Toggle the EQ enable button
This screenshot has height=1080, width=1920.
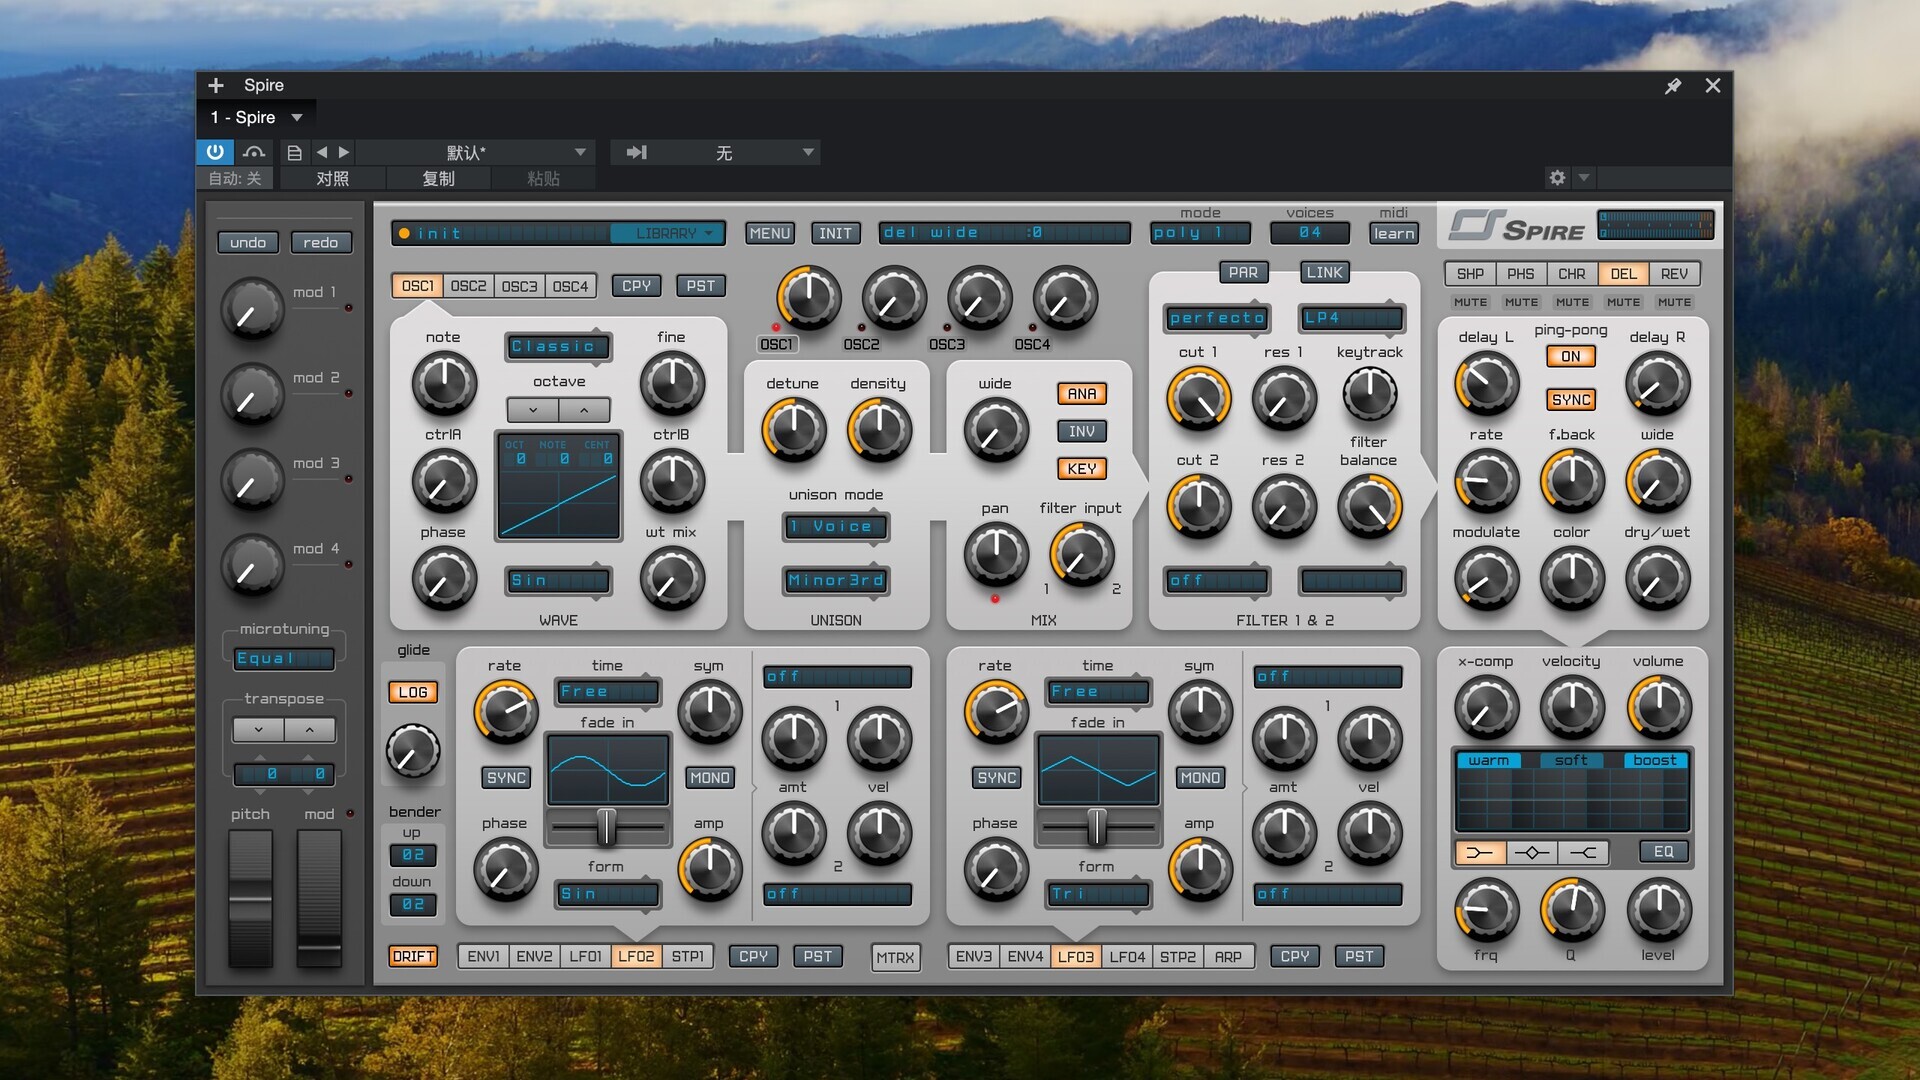pos(1664,852)
